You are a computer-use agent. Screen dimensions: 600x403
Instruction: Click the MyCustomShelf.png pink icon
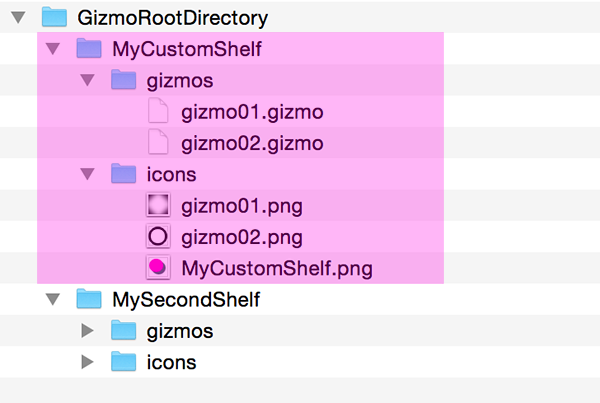(x=157, y=267)
